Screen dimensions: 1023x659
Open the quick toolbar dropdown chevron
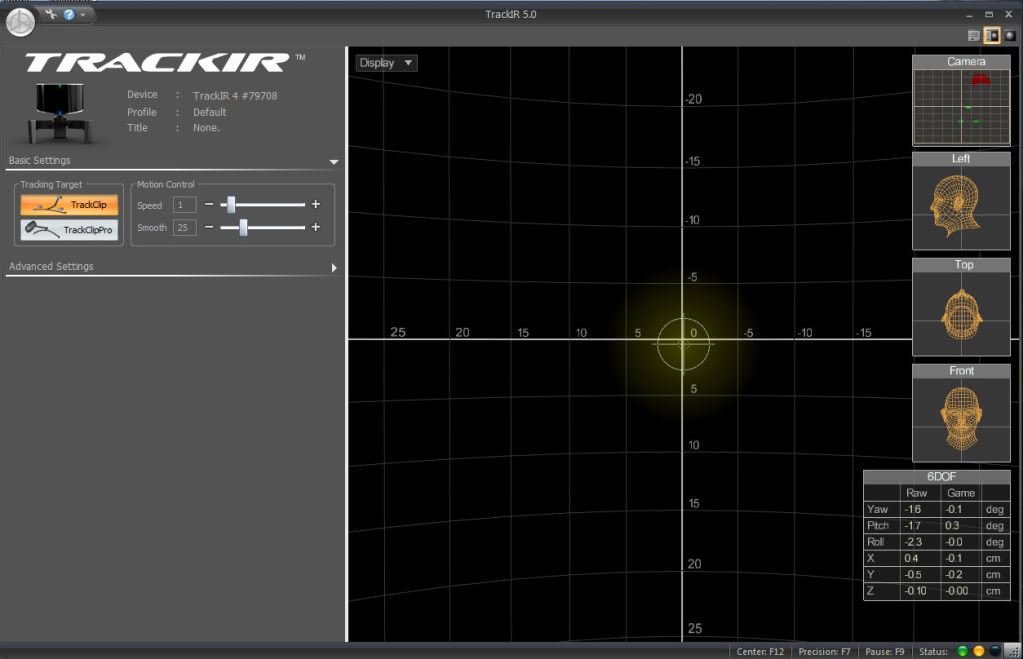click(x=83, y=14)
